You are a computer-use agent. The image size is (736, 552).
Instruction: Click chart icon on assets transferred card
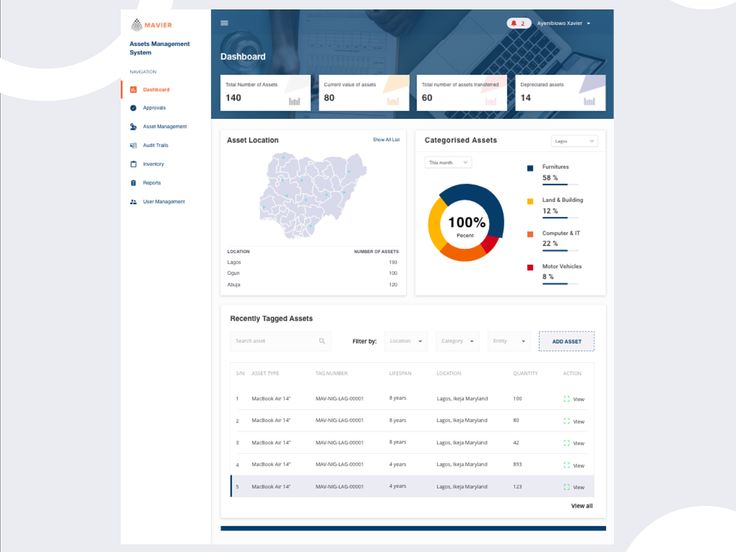[491, 101]
